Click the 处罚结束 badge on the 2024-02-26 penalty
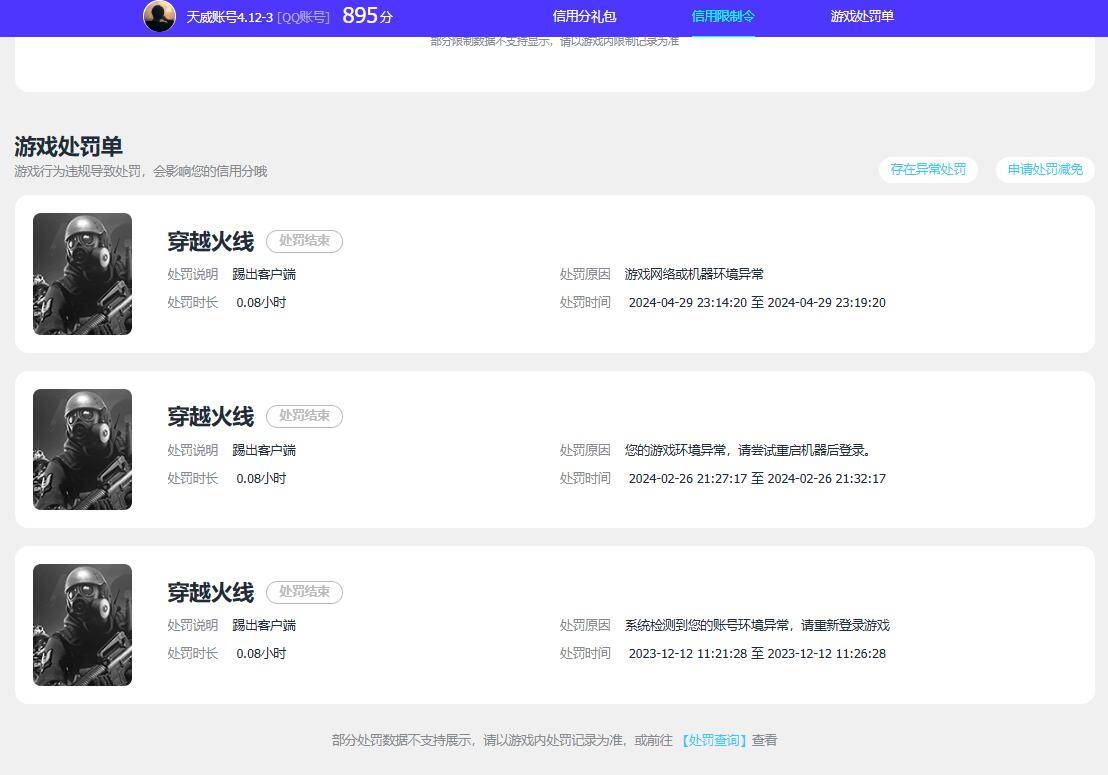The image size is (1108, 775). click(304, 416)
